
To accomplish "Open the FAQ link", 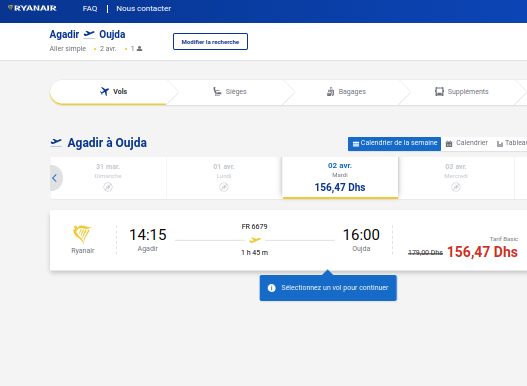I will [90, 9].
